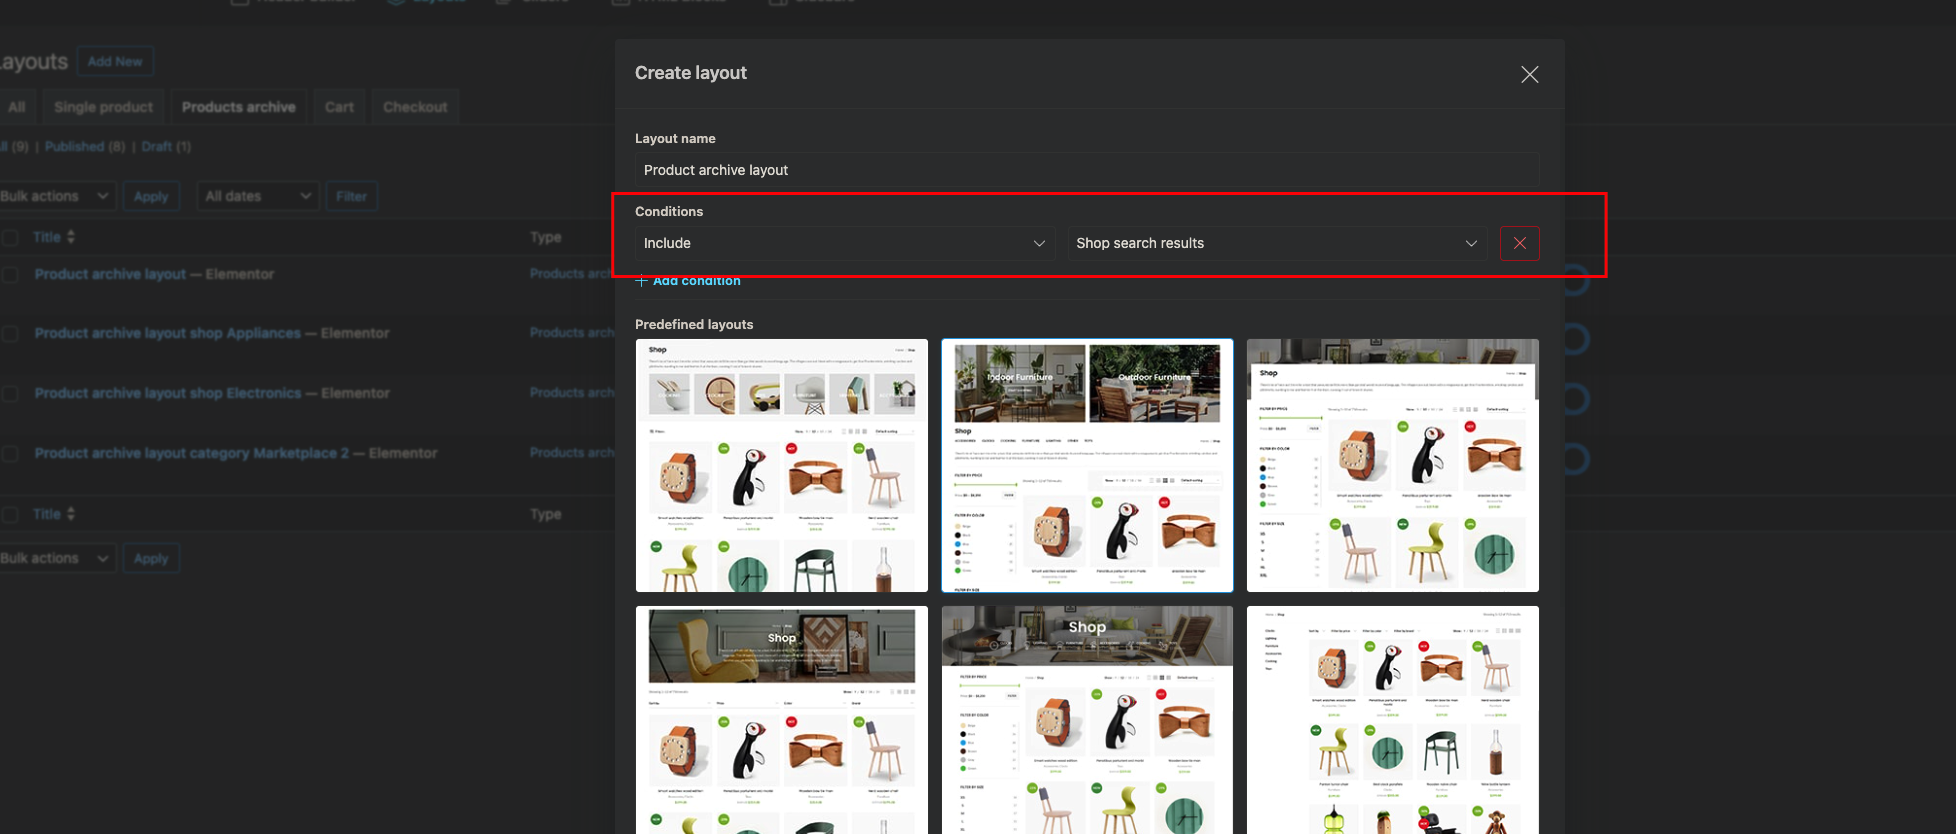
Task: Click the Products archive type in Appliances row
Action: coord(572,333)
